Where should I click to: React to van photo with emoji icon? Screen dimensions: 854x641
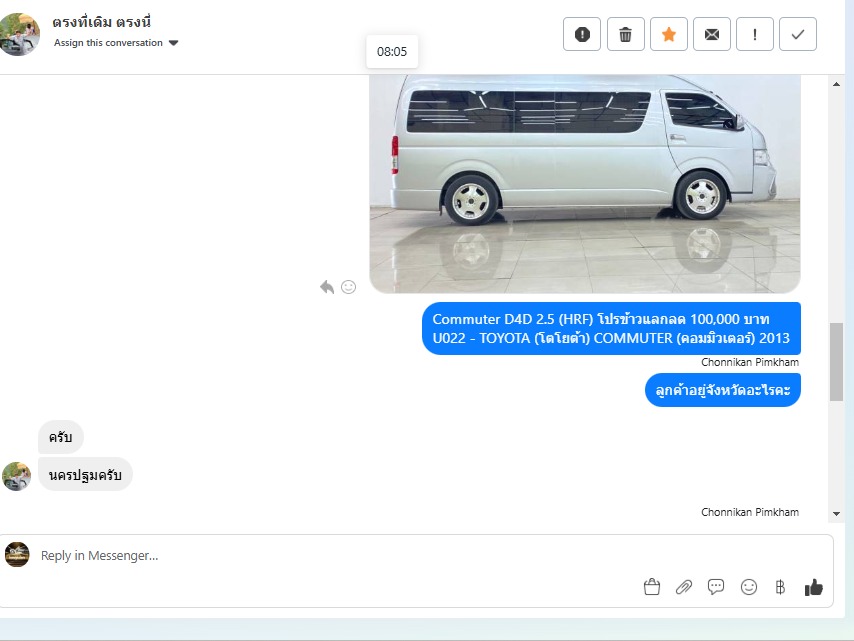tap(349, 287)
